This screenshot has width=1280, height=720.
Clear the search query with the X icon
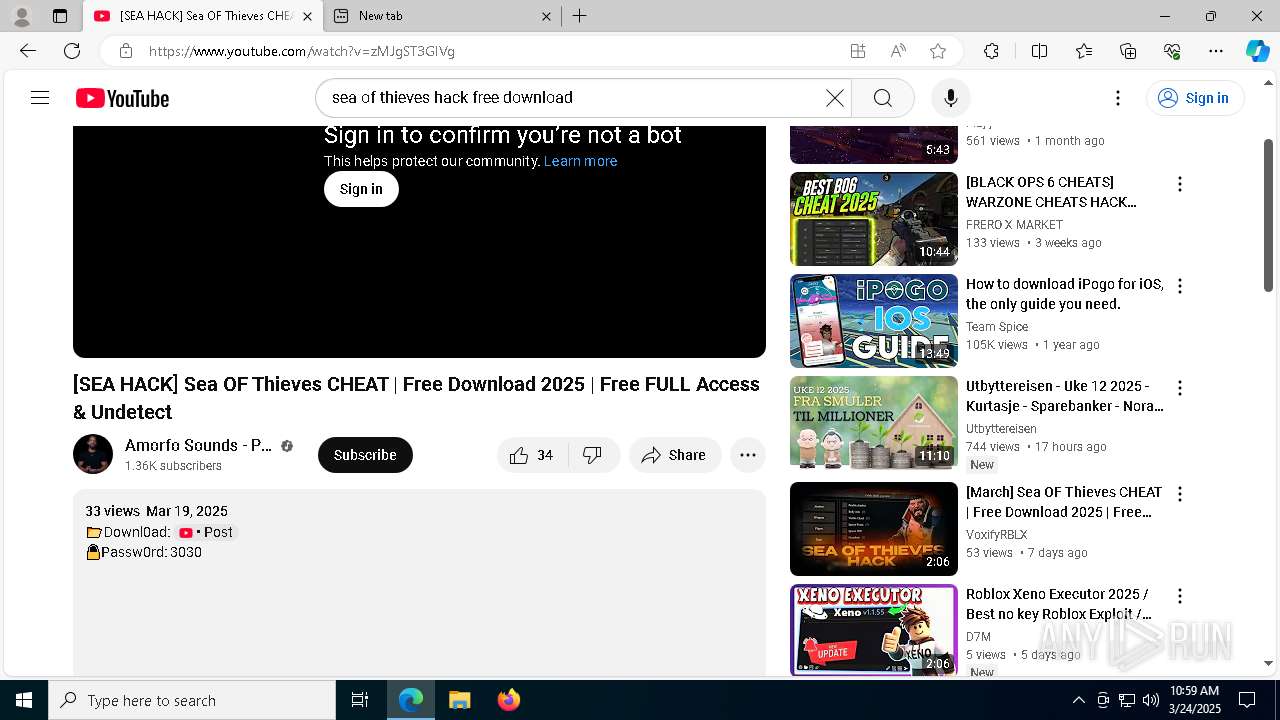coord(834,98)
